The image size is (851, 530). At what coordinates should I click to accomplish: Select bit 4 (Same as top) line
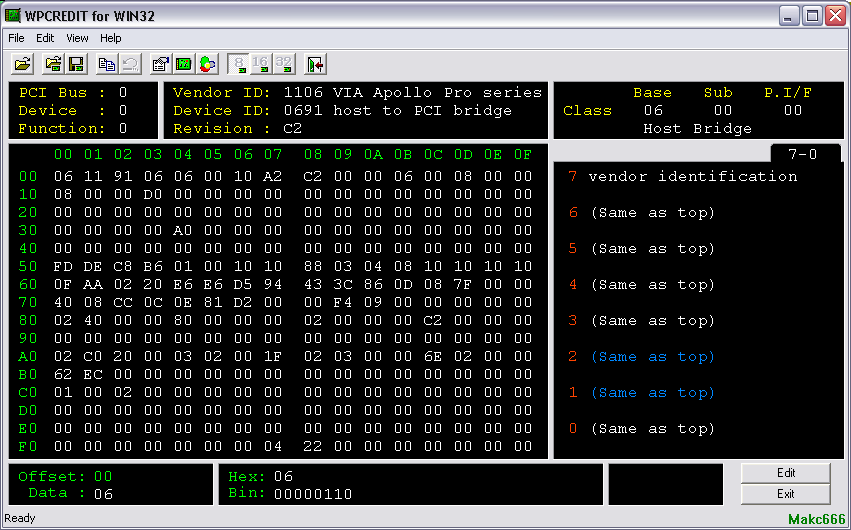642,285
